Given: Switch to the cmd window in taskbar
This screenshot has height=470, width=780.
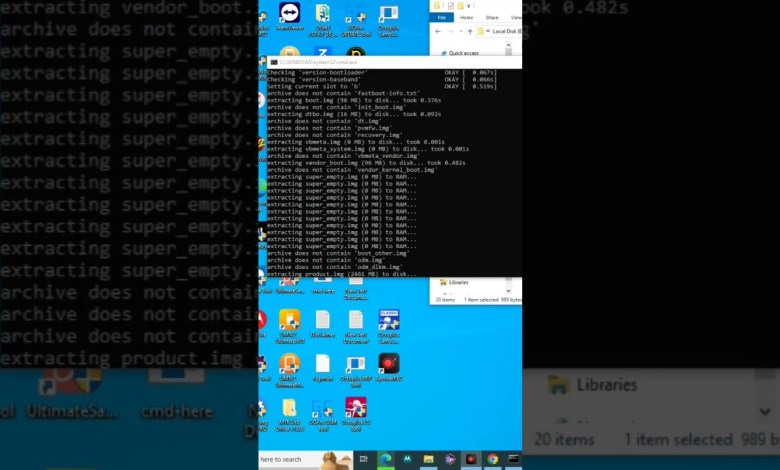Looking at the screenshot, I should pos(513,459).
